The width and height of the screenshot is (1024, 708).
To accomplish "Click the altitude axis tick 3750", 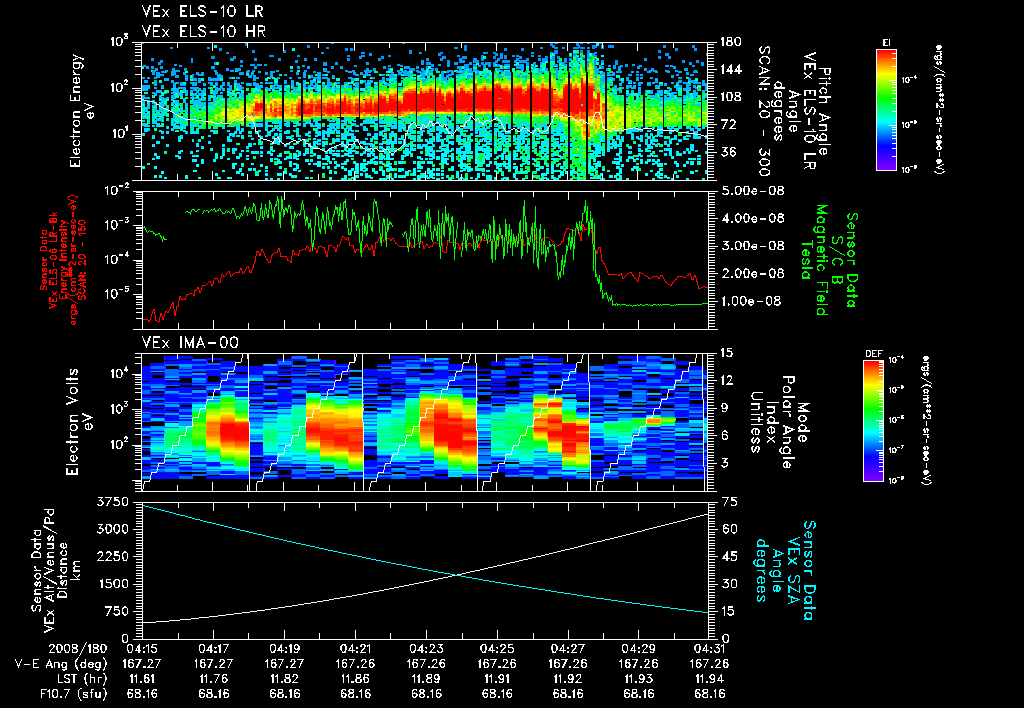I will (113, 502).
